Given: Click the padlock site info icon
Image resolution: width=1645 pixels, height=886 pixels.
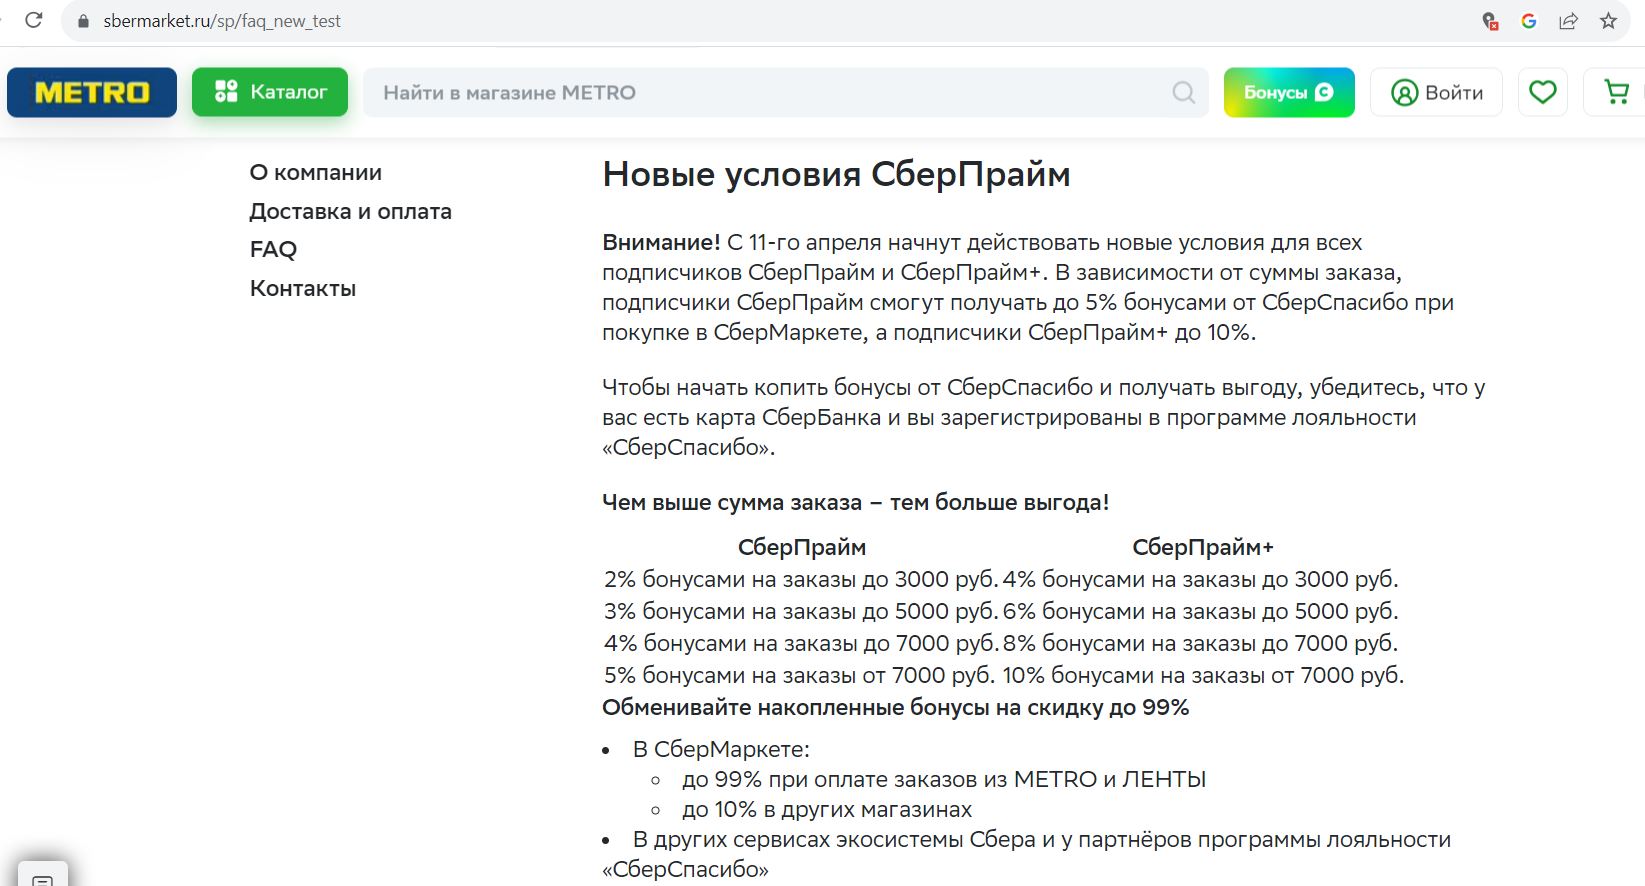Looking at the screenshot, I should pos(83,21).
